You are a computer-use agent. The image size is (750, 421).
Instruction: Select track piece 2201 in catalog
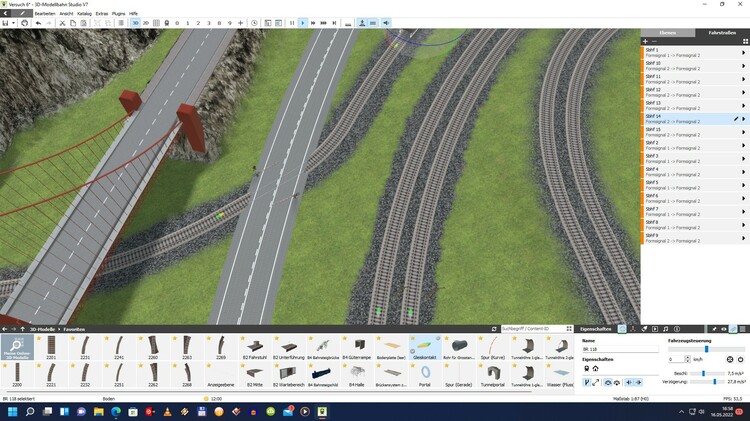click(x=51, y=347)
